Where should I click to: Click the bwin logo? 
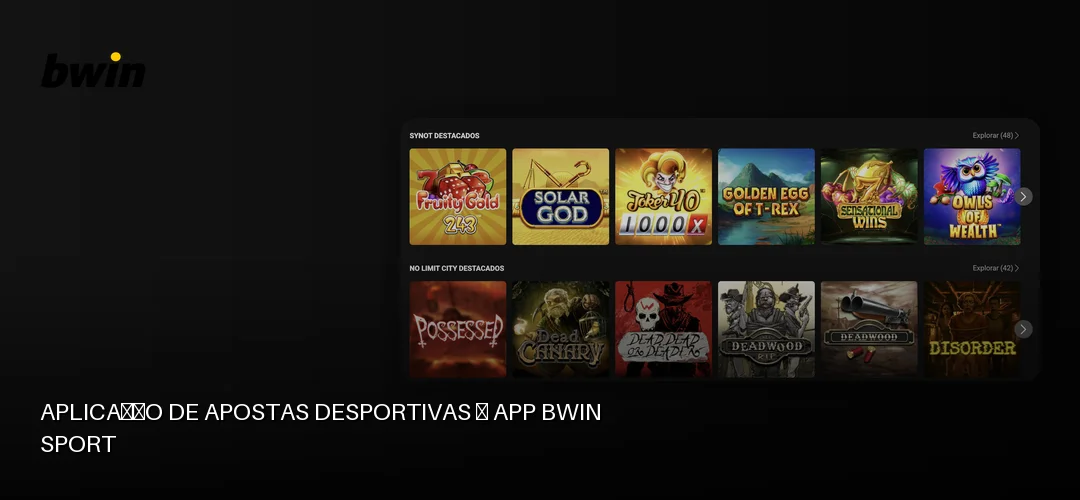pyautogui.click(x=93, y=70)
